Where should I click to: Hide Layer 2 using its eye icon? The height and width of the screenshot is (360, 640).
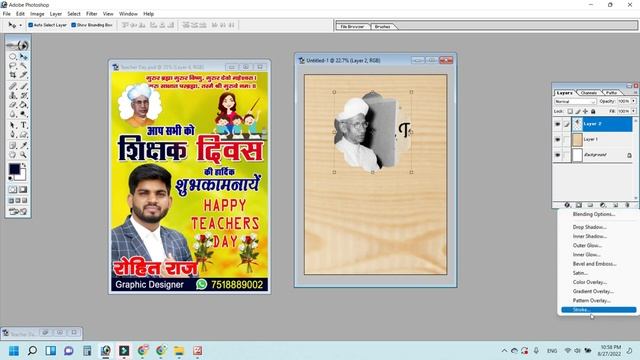click(558, 124)
